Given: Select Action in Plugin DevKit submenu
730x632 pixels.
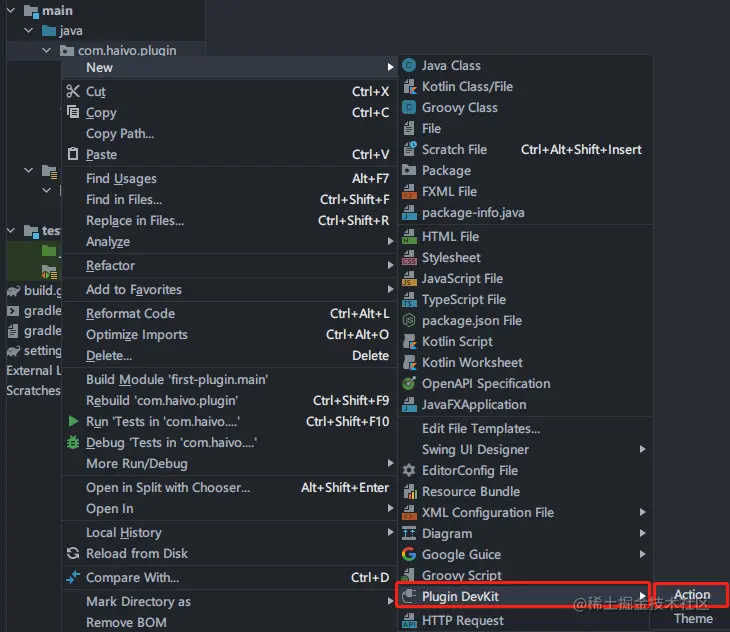Looking at the screenshot, I should coord(692,595).
